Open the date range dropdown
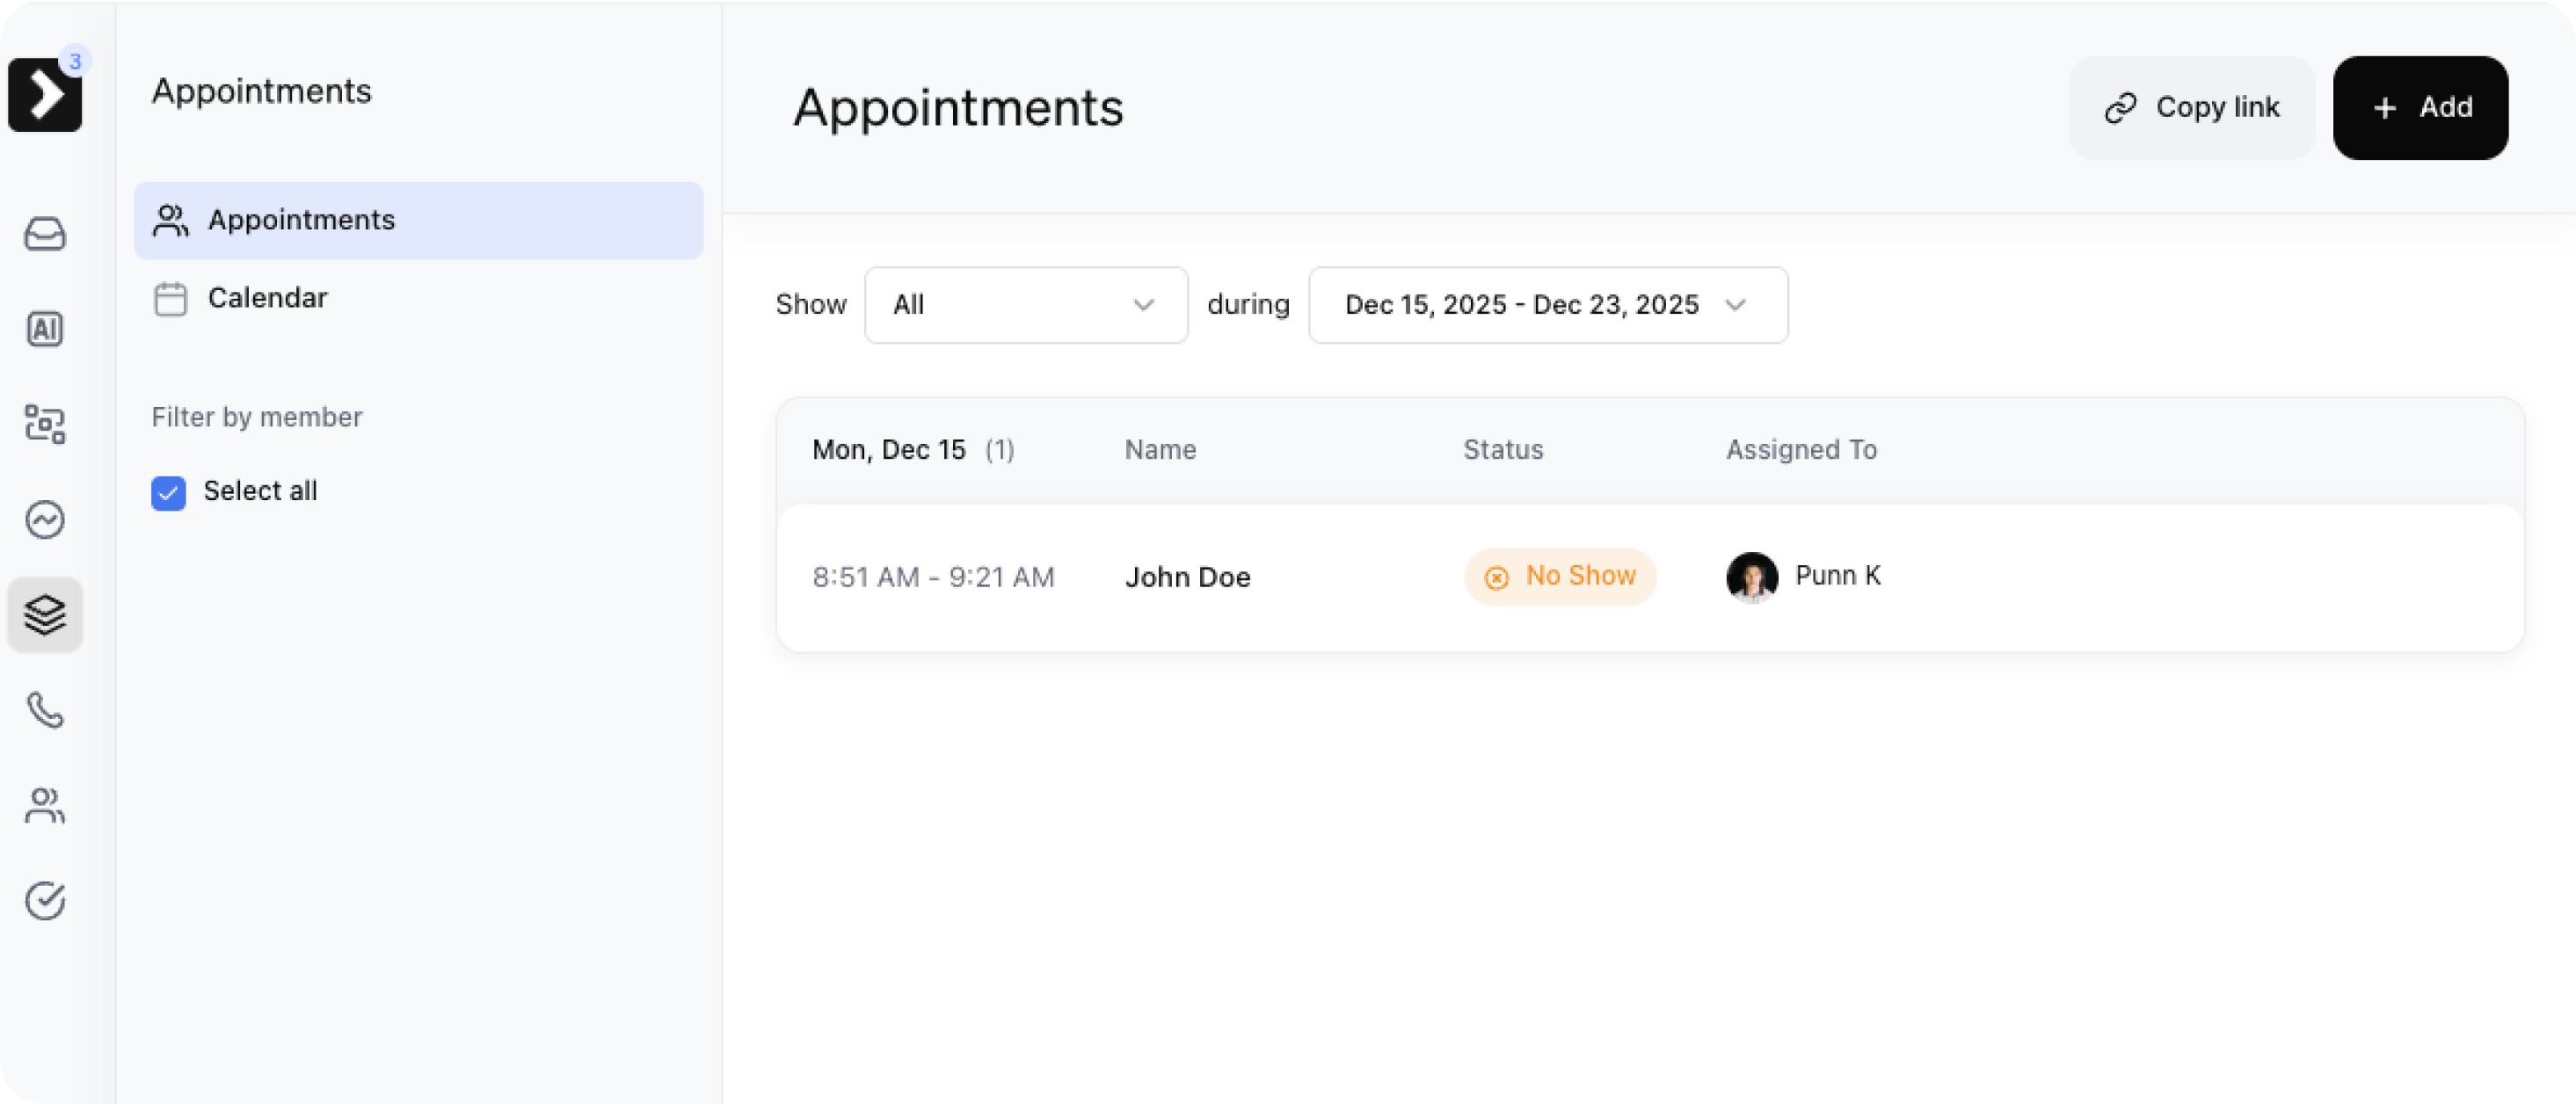This screenshot has height=1104, width=2576. click(x=1520, y=305)
